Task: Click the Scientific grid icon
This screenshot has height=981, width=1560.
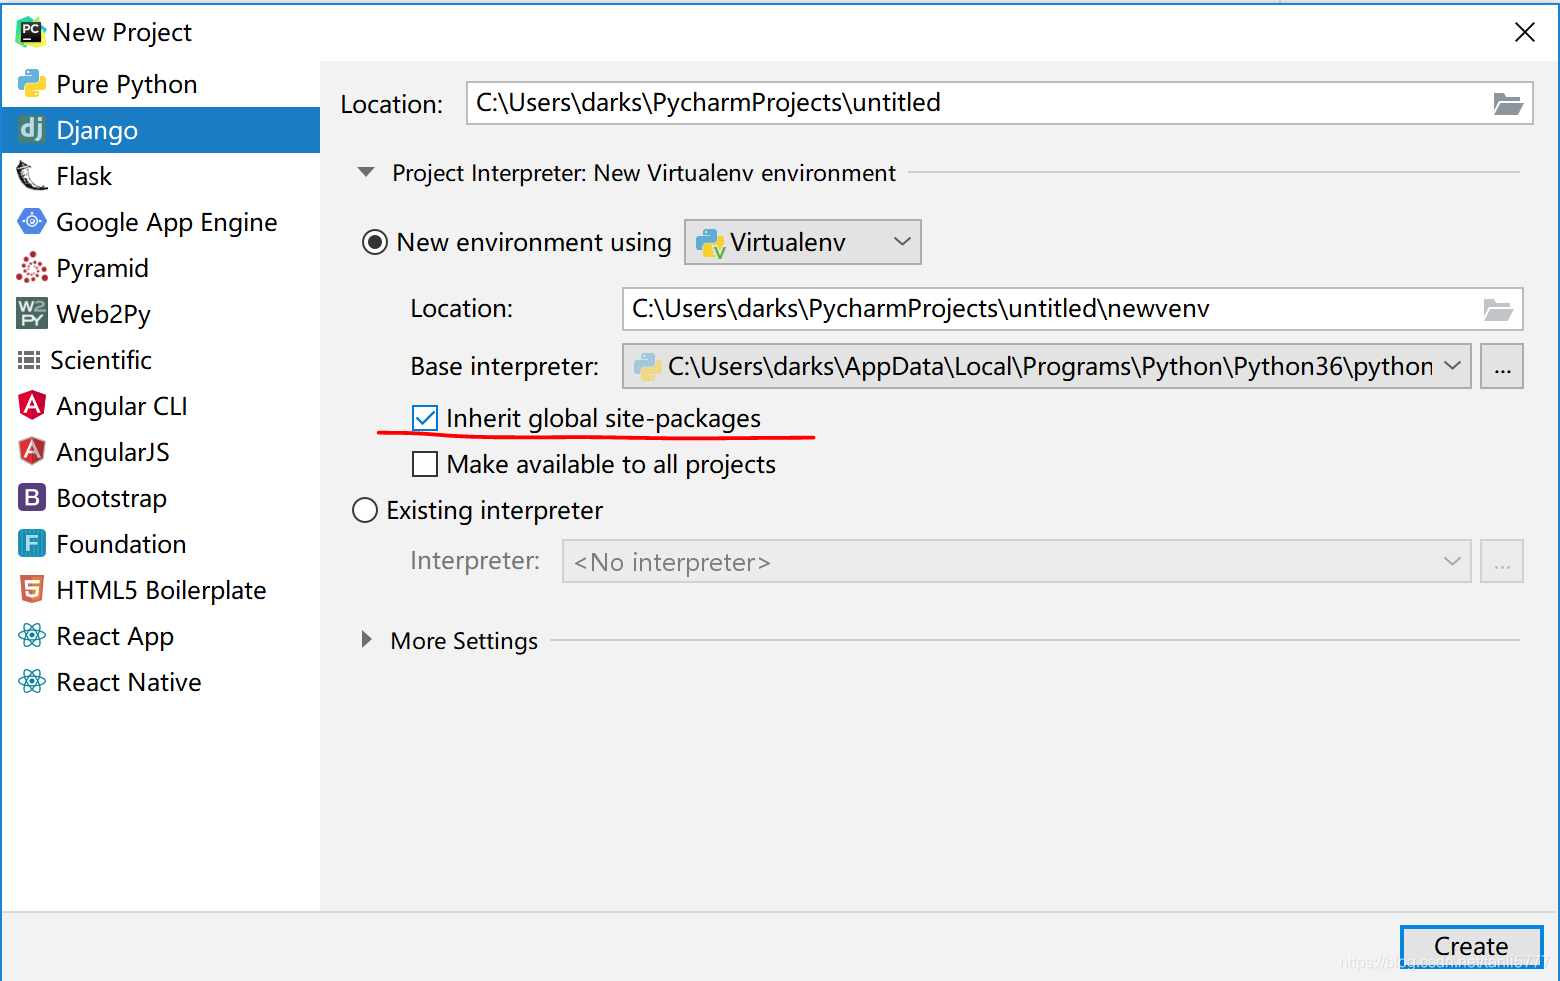Action: 29,360
